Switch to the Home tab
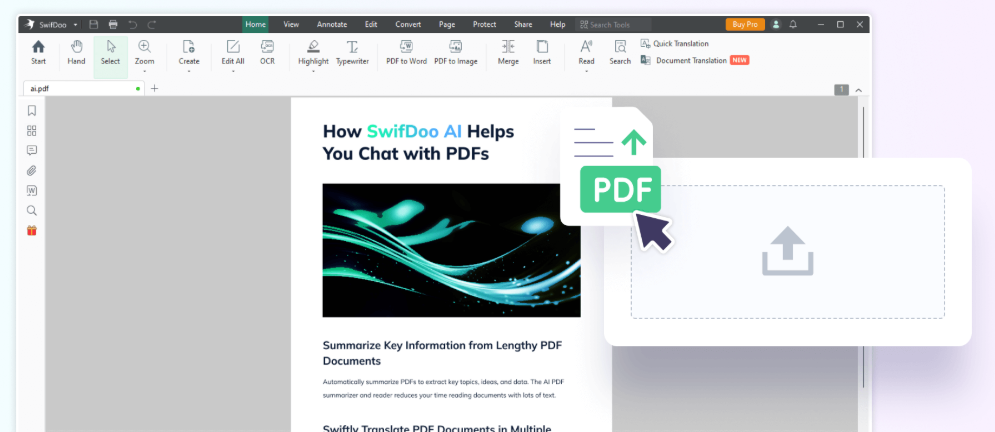 [255, 25]
